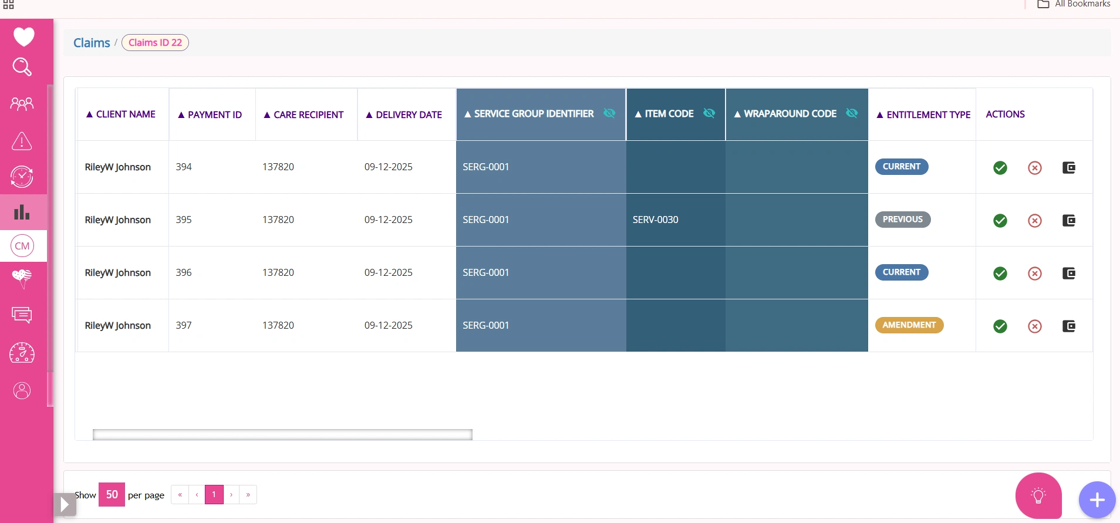Add new entry with plus button
The height and width of the screenshot is (523, 1120).
tap(1097, 499)
